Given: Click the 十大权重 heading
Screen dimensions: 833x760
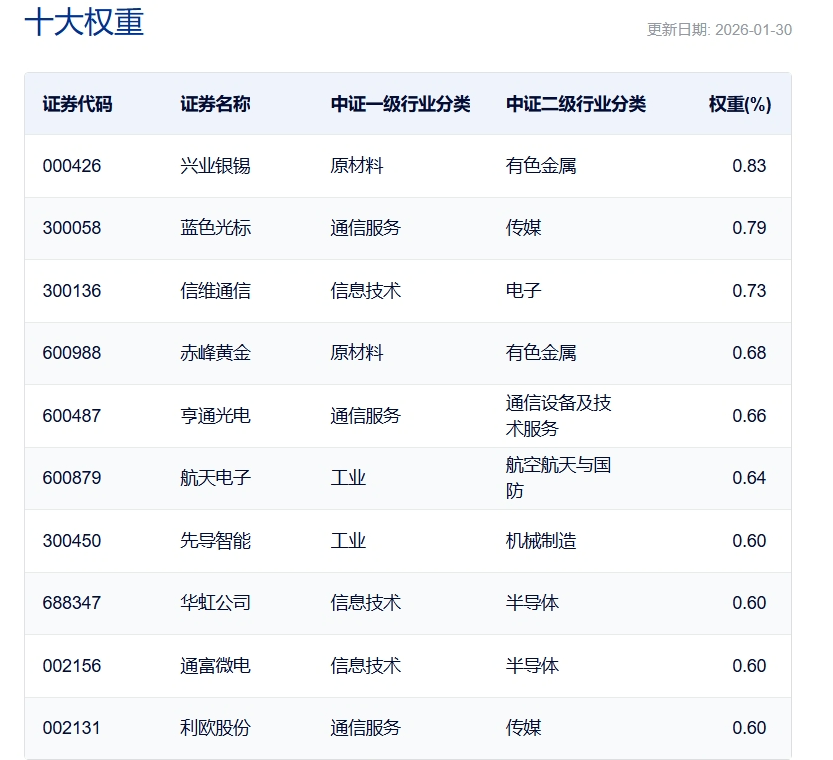Looking at the screenshot, I should click(84, 22).
